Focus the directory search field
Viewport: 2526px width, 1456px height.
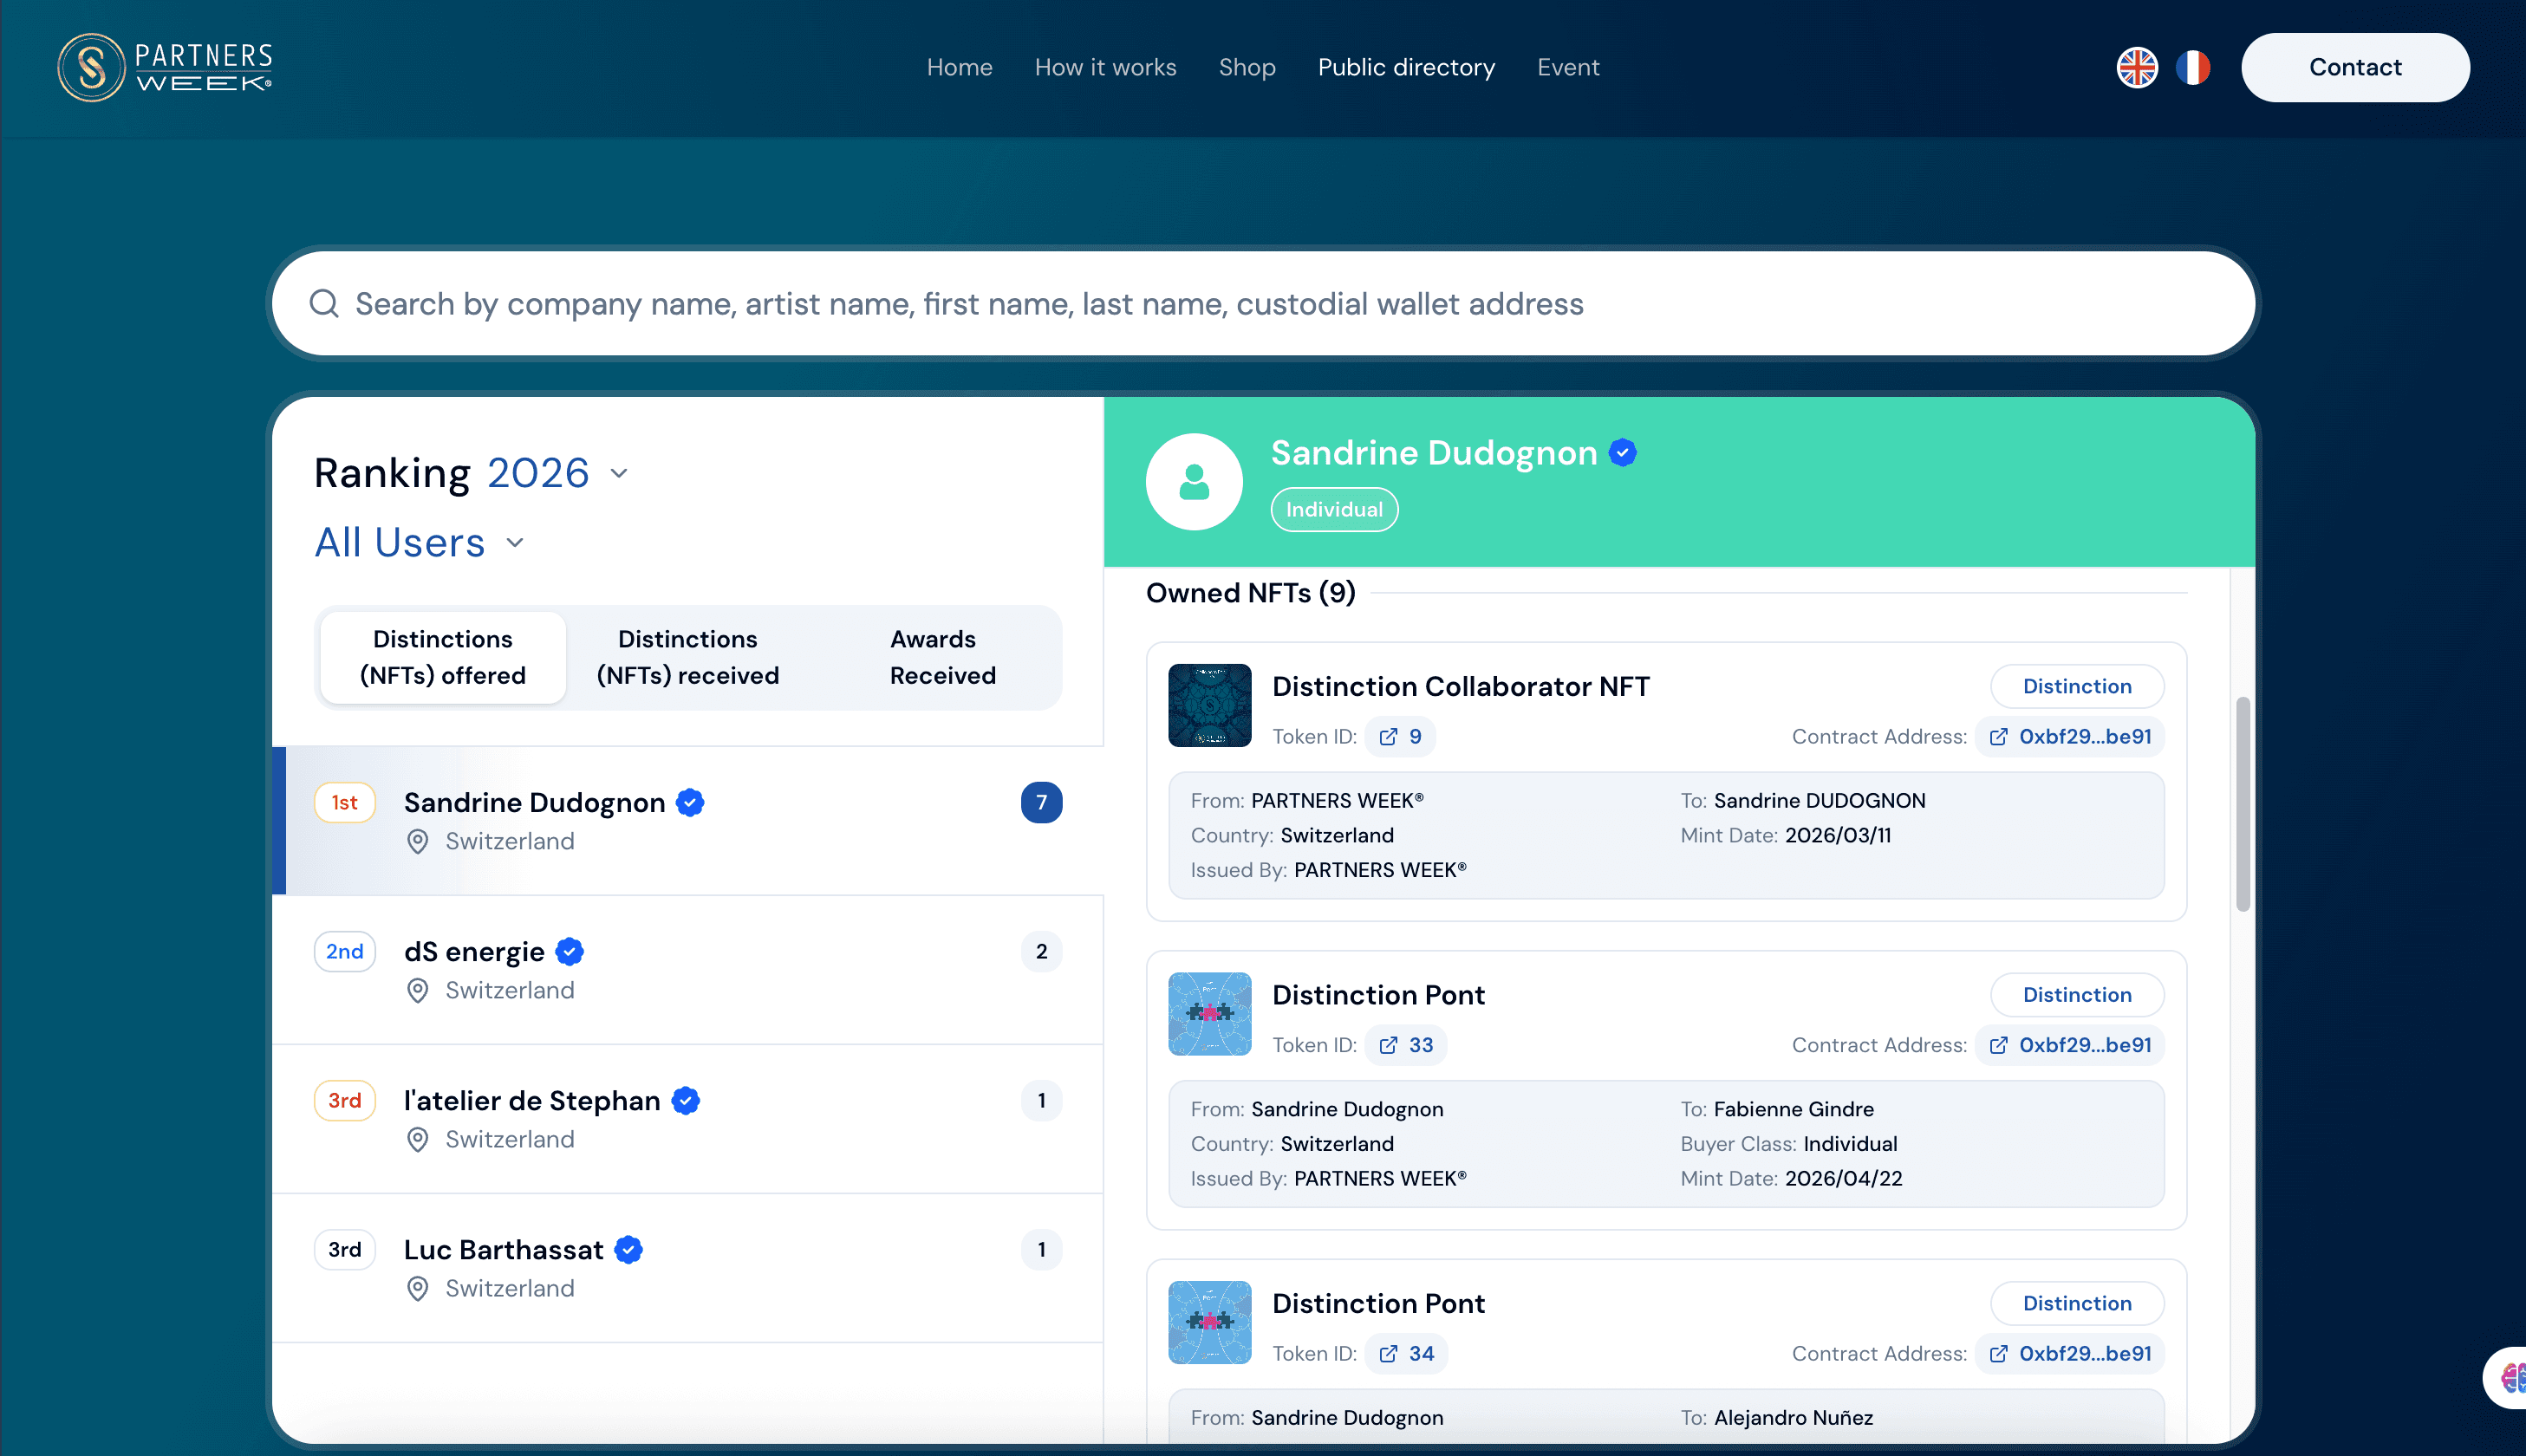(x=1263, y=303)
